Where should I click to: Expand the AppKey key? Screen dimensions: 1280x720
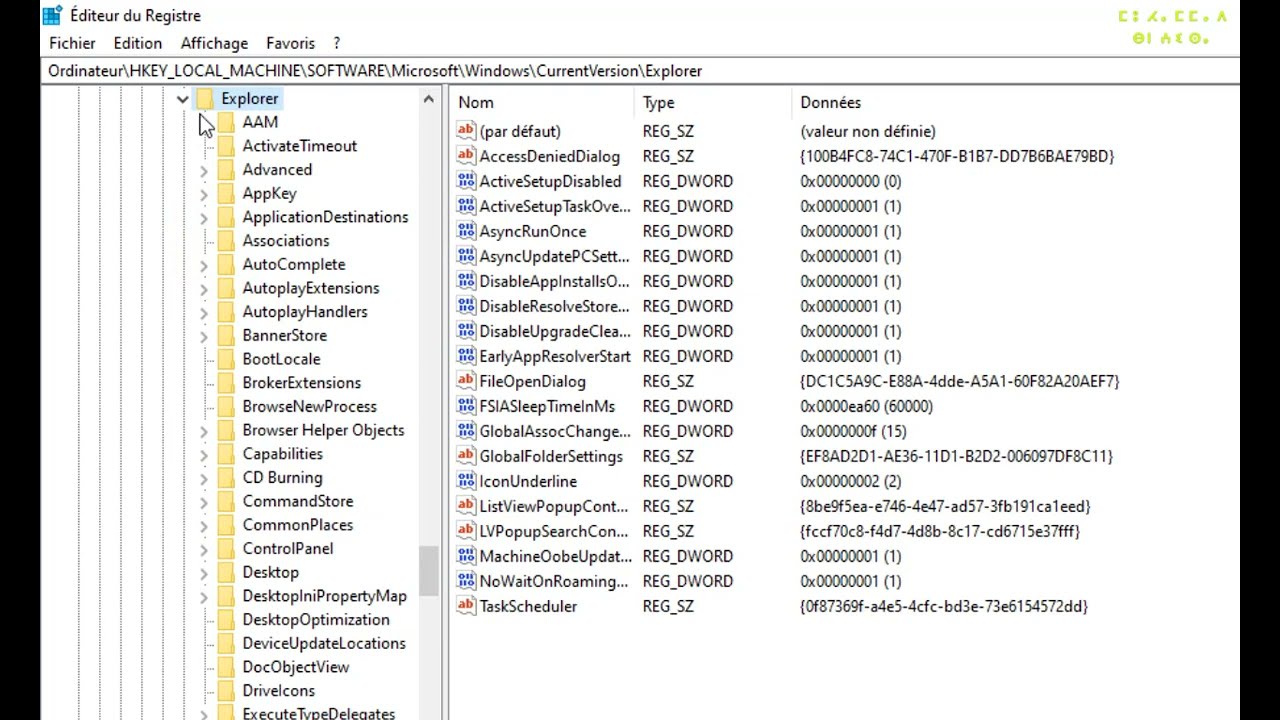point(204,194)
